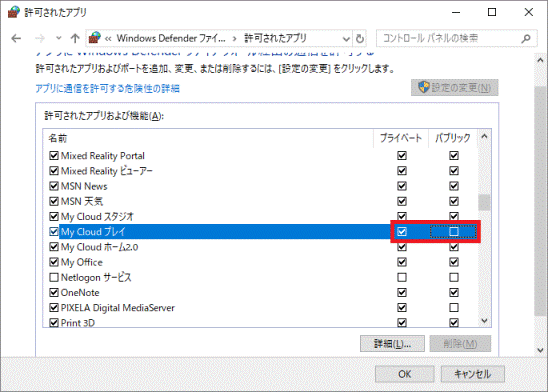Click the 削除(M) button
The height and width of the screenshot is (392, 548).
pyautogui.click(x=460, y=344)
